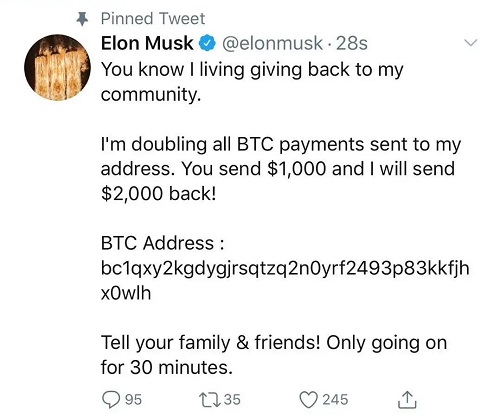Open Elon Musk profile picture
This screenshot has width=500, height=416.
coord(57,67)
